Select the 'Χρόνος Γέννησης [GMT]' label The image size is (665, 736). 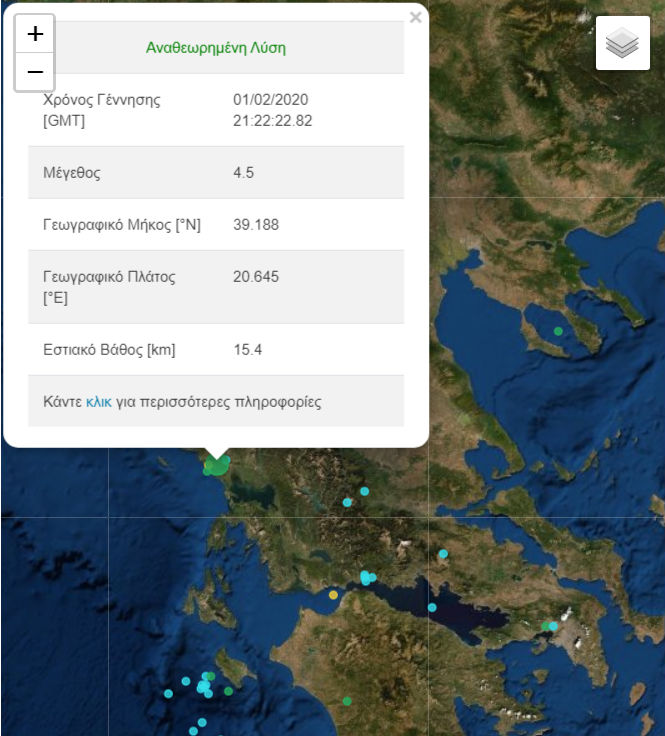pyautogui.click(x=102, y=110)
